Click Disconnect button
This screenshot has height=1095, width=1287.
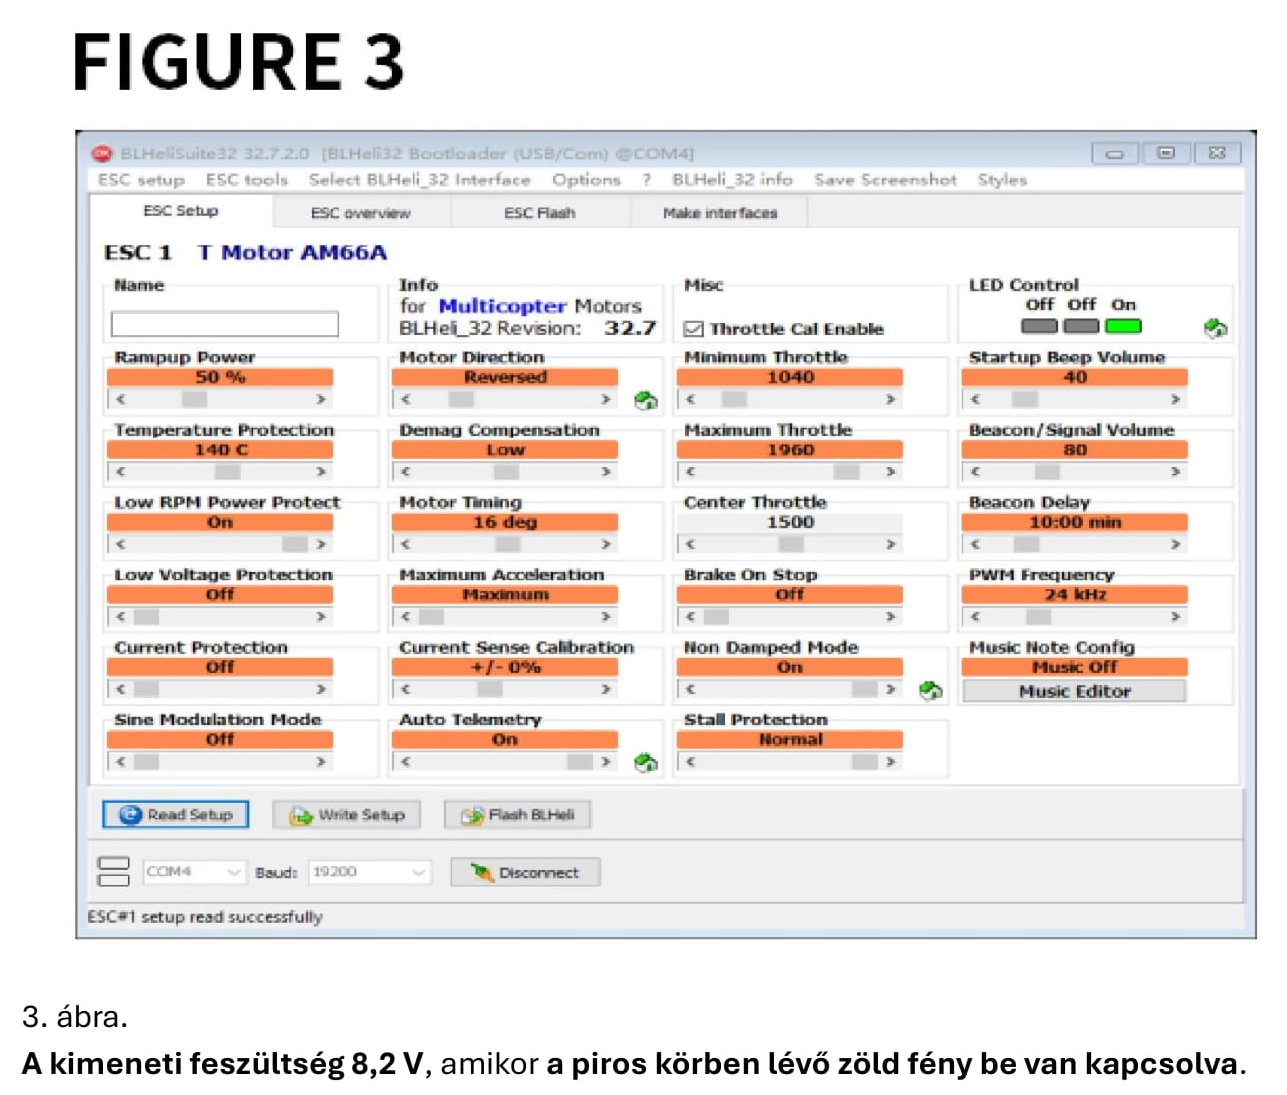click(x=525, y=872)
